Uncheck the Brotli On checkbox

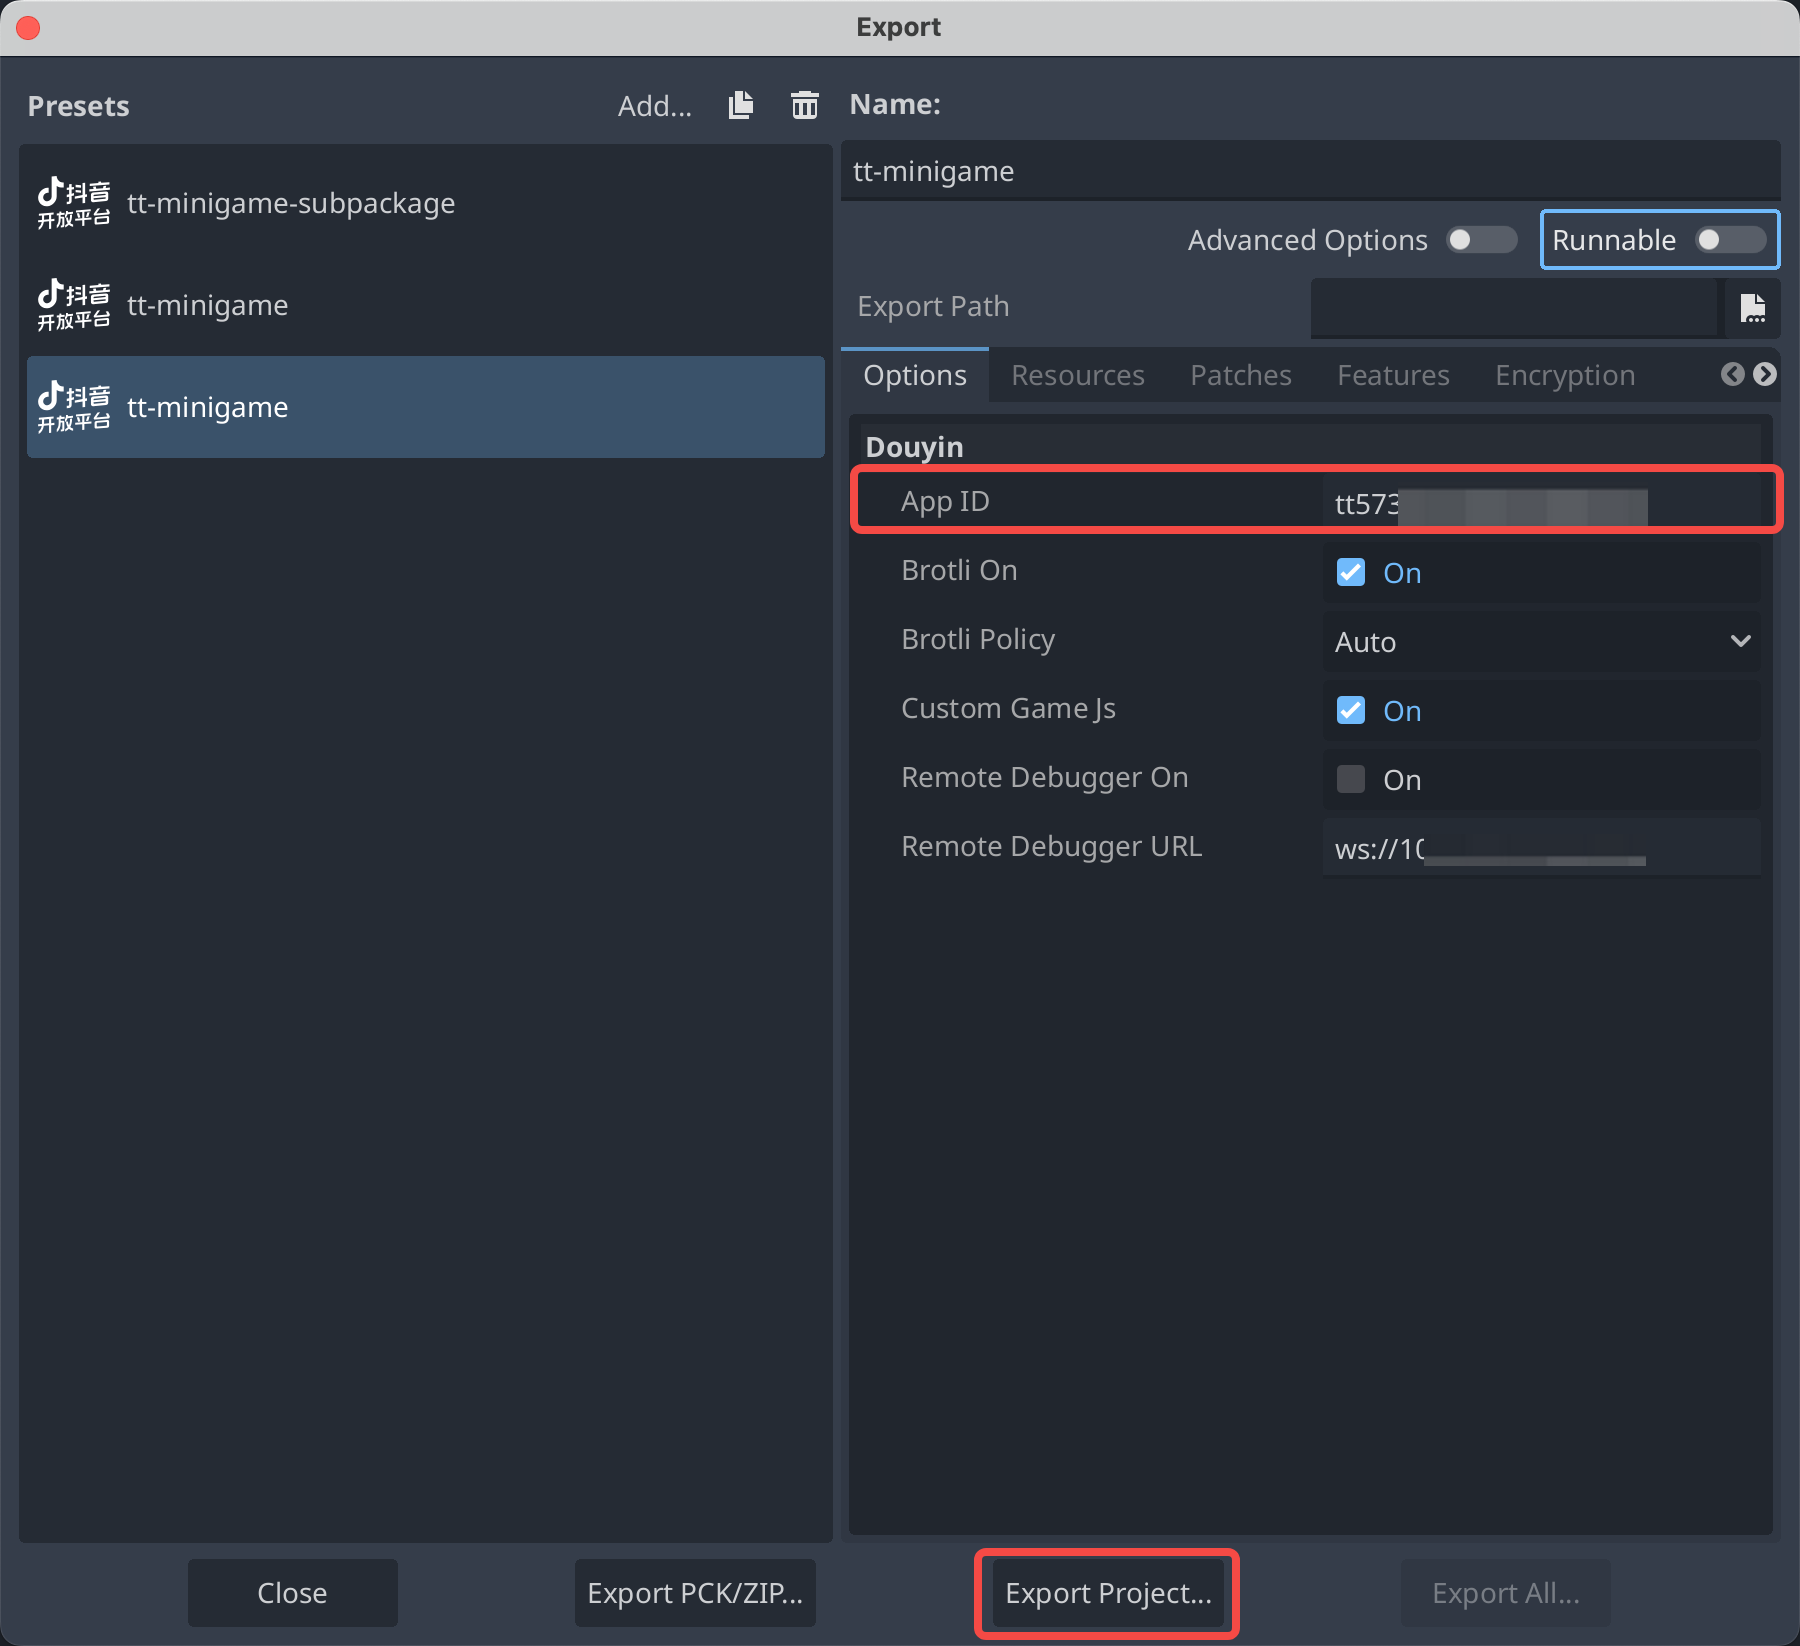click(x=1351, y=572)
